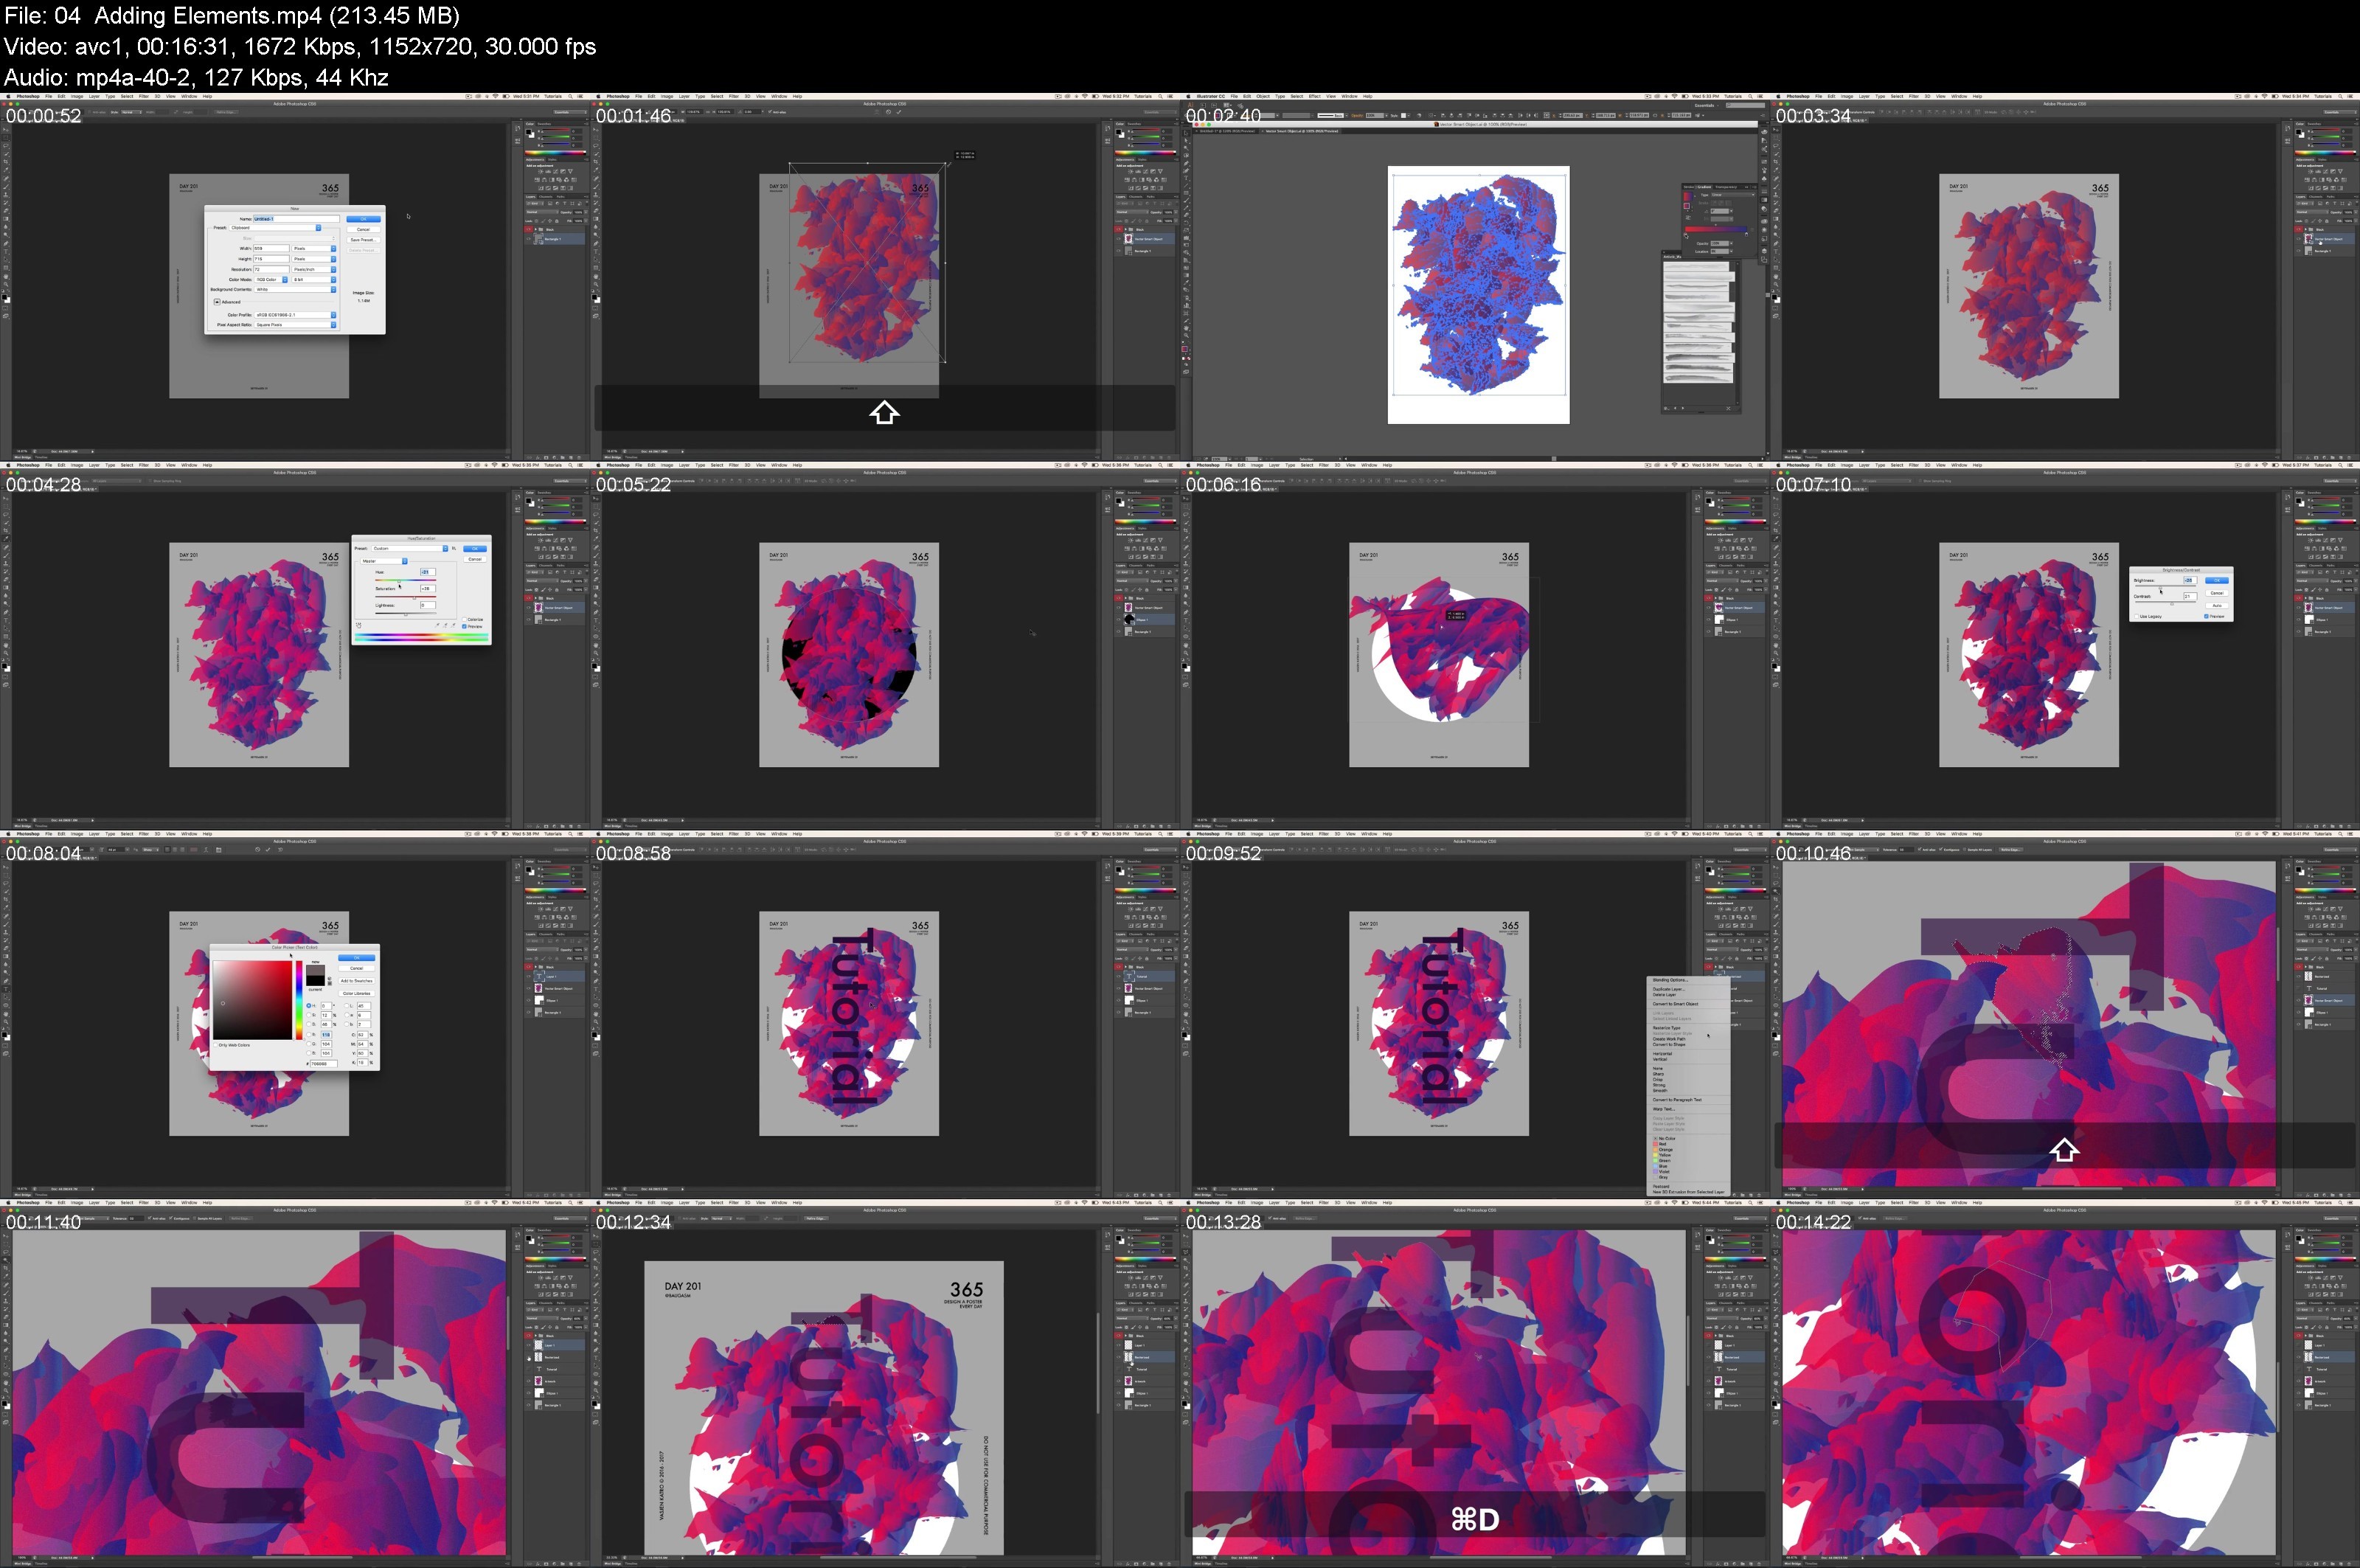Open Pixel Aspect Ratio dropdown in 00:00:52 dialog

click(296, 325)
